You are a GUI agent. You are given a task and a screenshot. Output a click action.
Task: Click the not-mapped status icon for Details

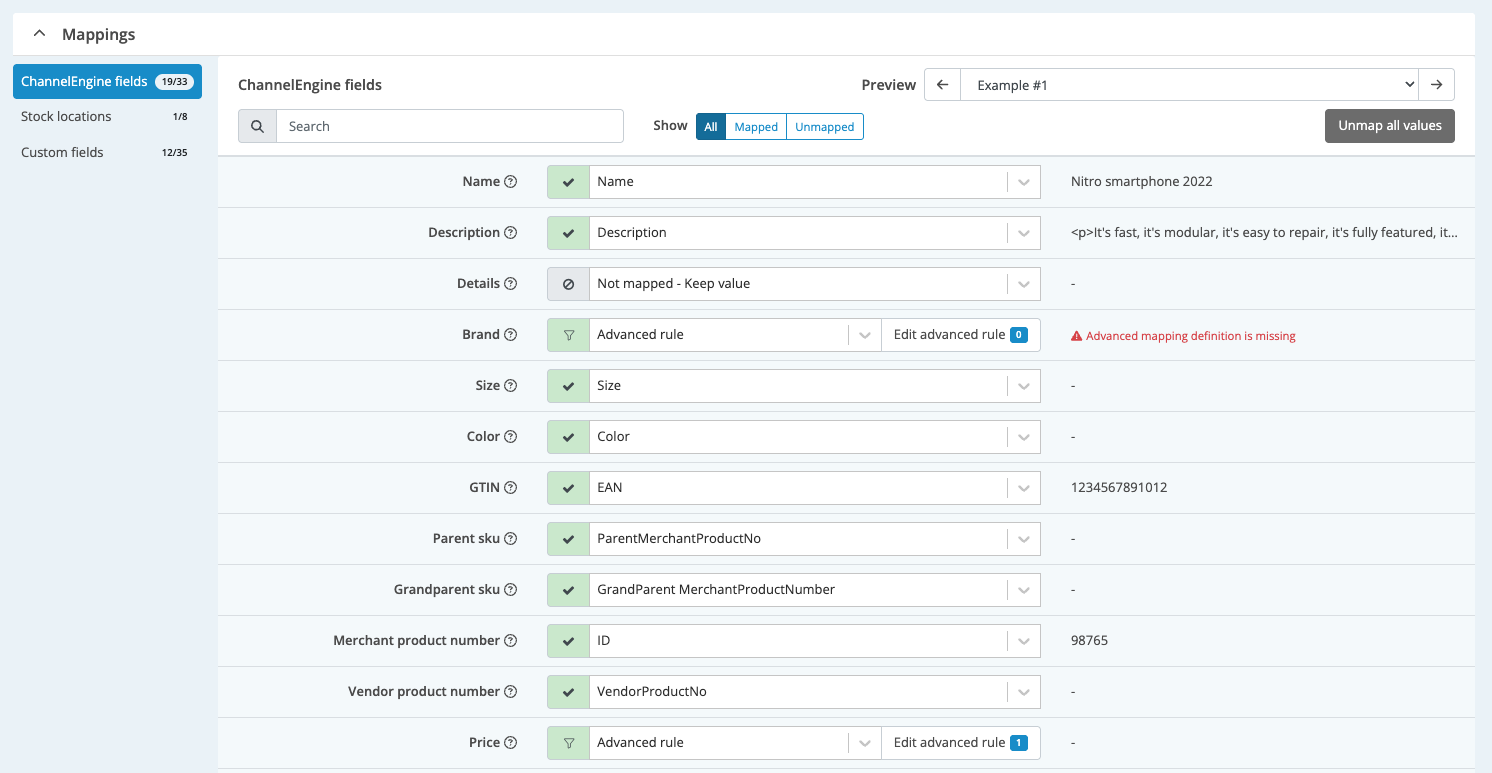click(x=569, y=284)
